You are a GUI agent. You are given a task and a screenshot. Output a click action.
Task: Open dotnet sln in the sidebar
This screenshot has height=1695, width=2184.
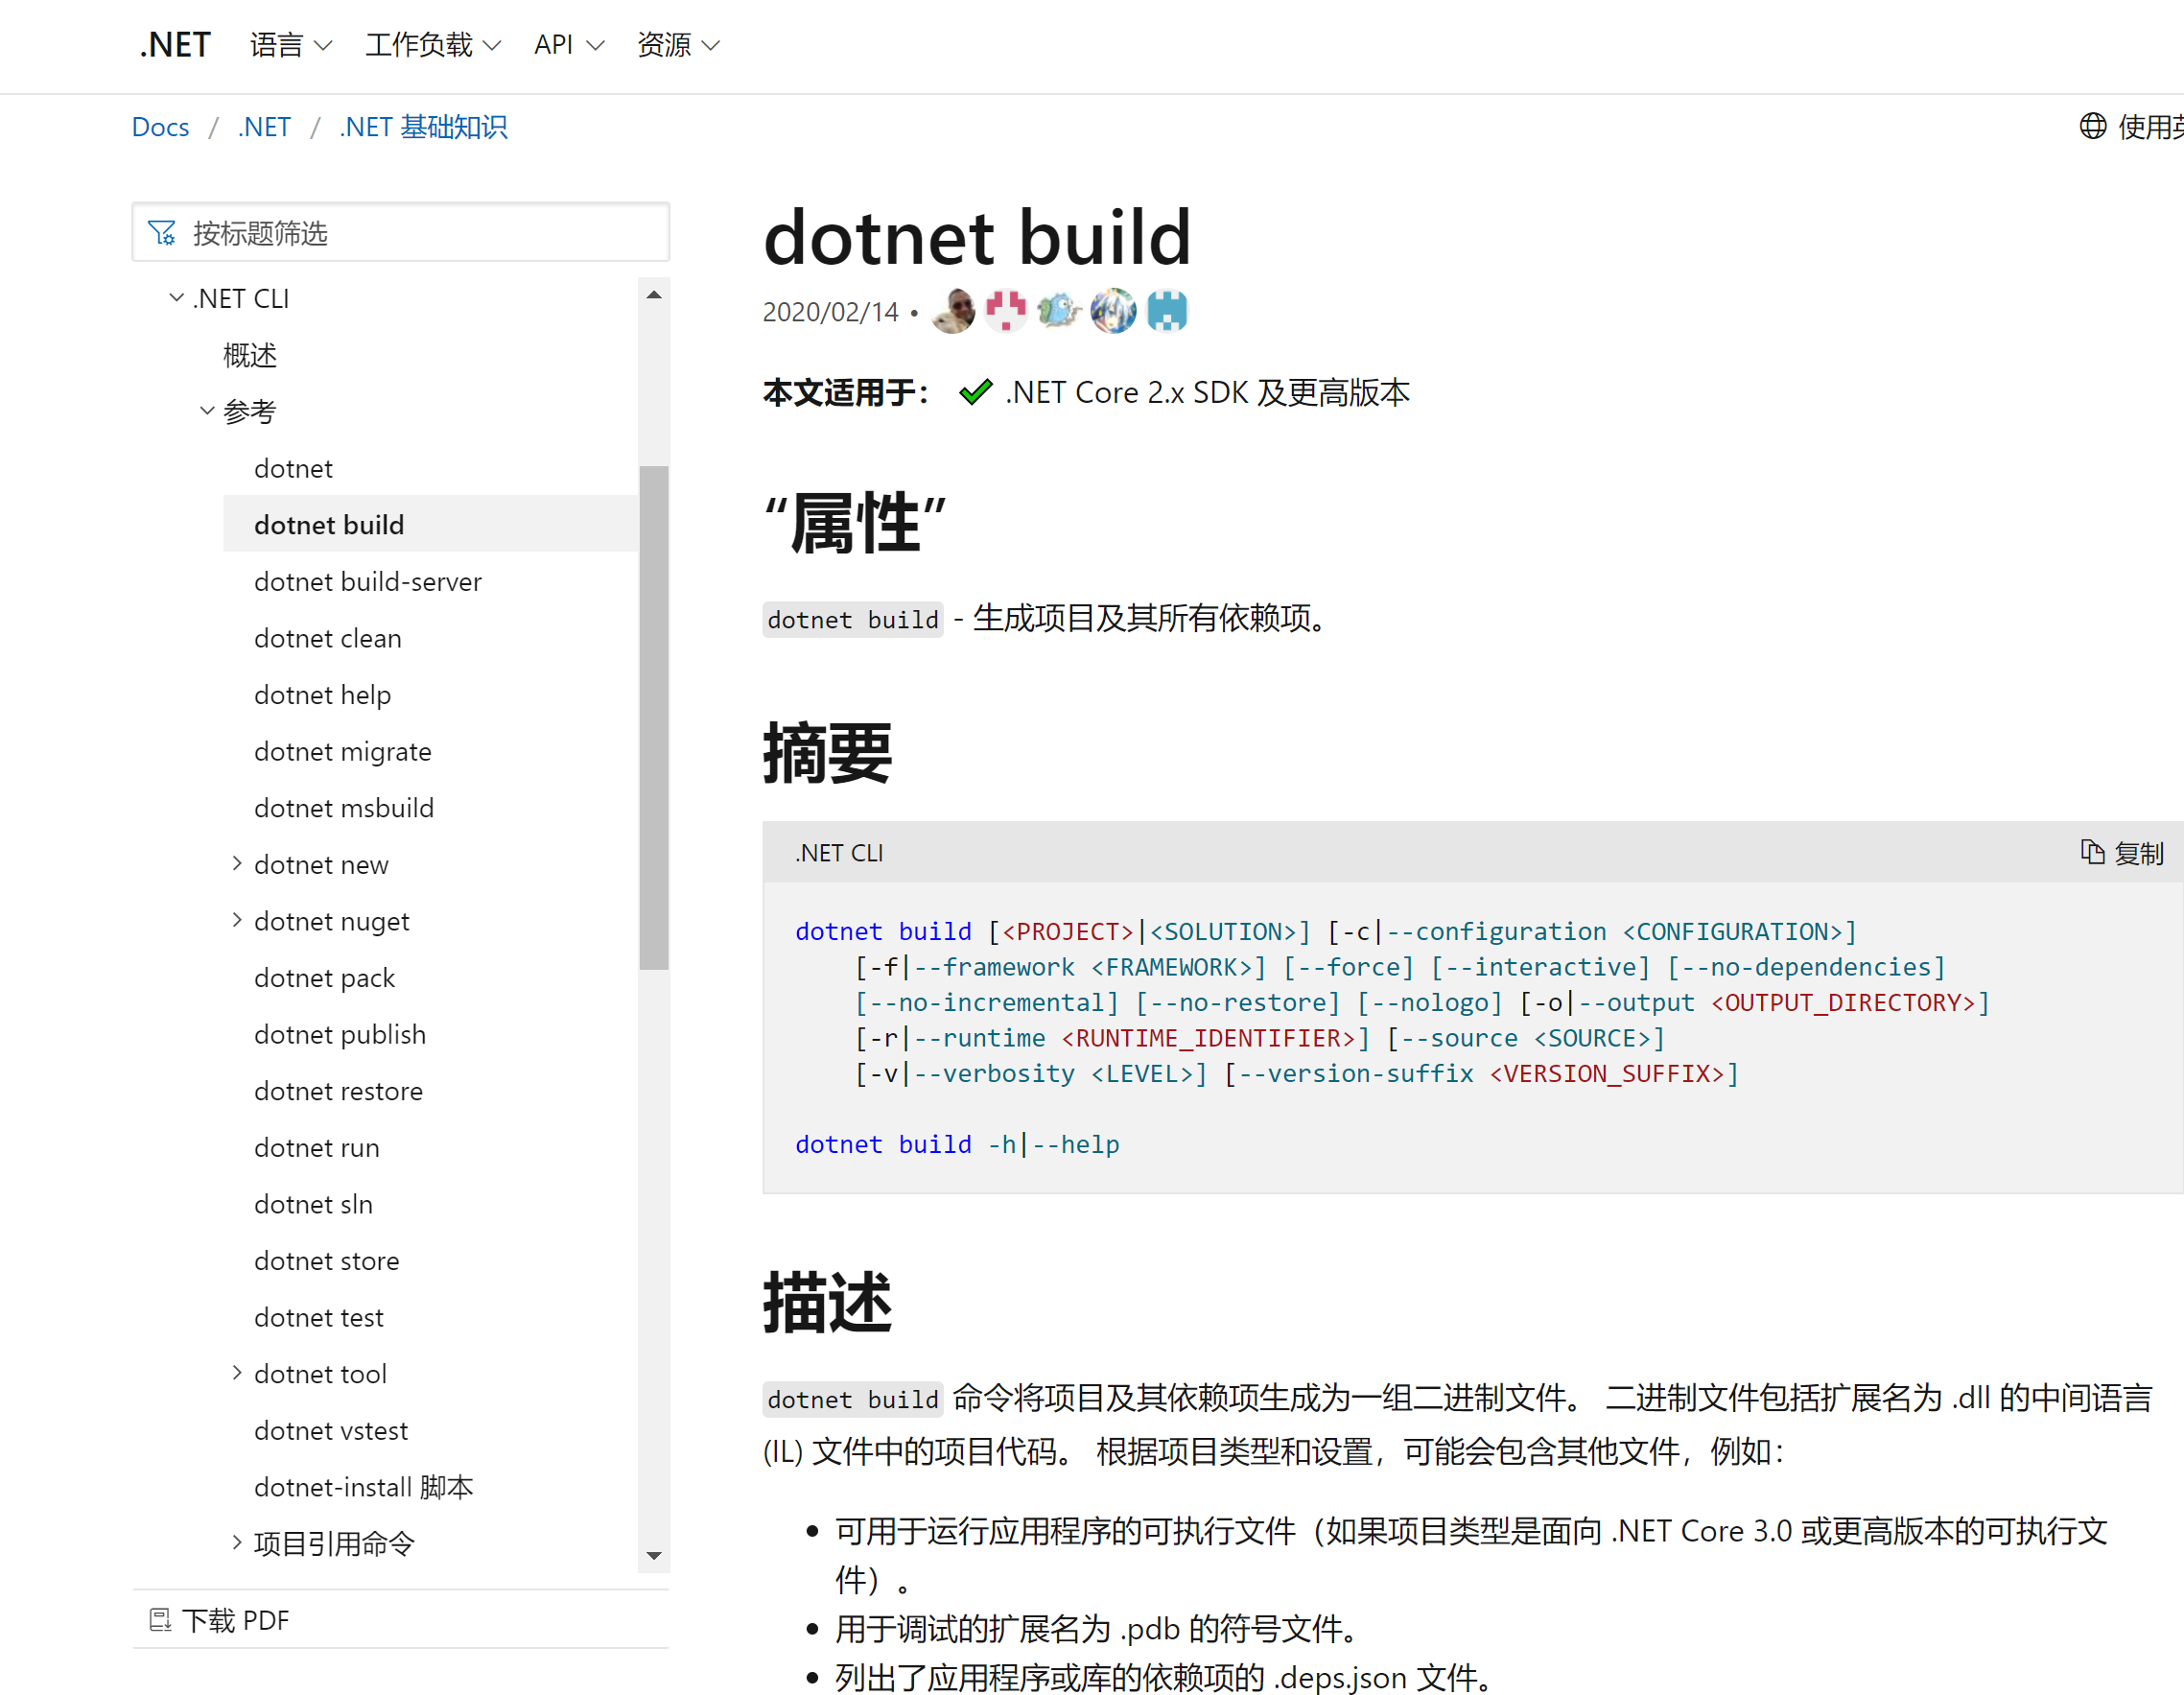(x=313, y=1204)
